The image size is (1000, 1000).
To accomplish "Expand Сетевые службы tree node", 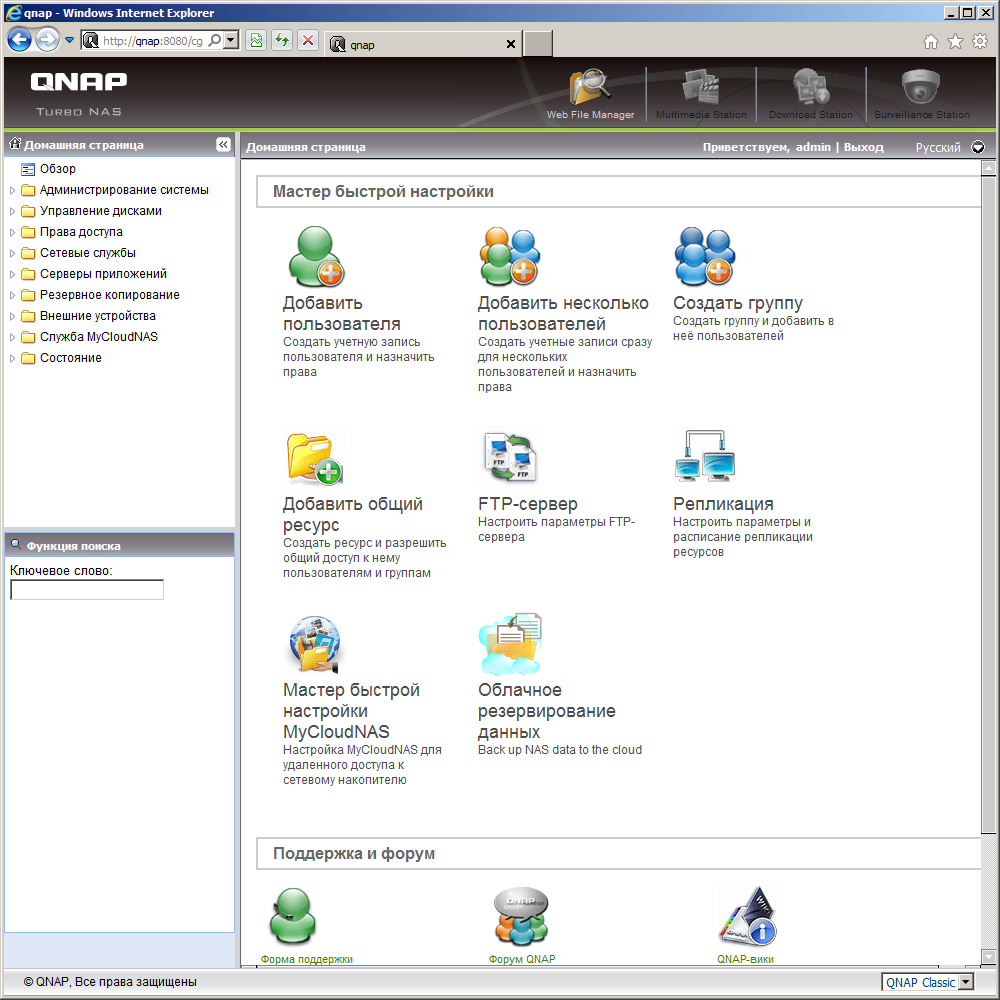I will 12,253.
